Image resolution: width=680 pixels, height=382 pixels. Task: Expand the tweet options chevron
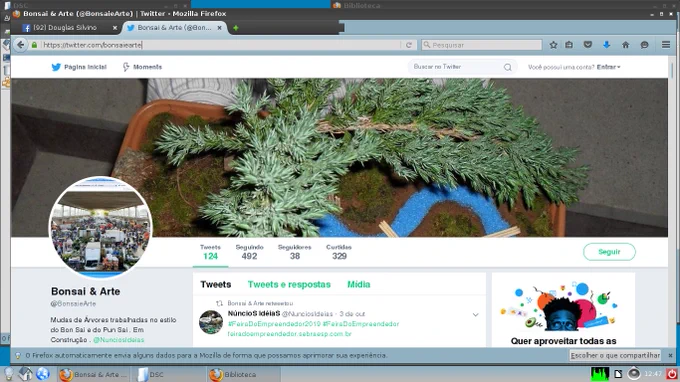pos(475,315)
